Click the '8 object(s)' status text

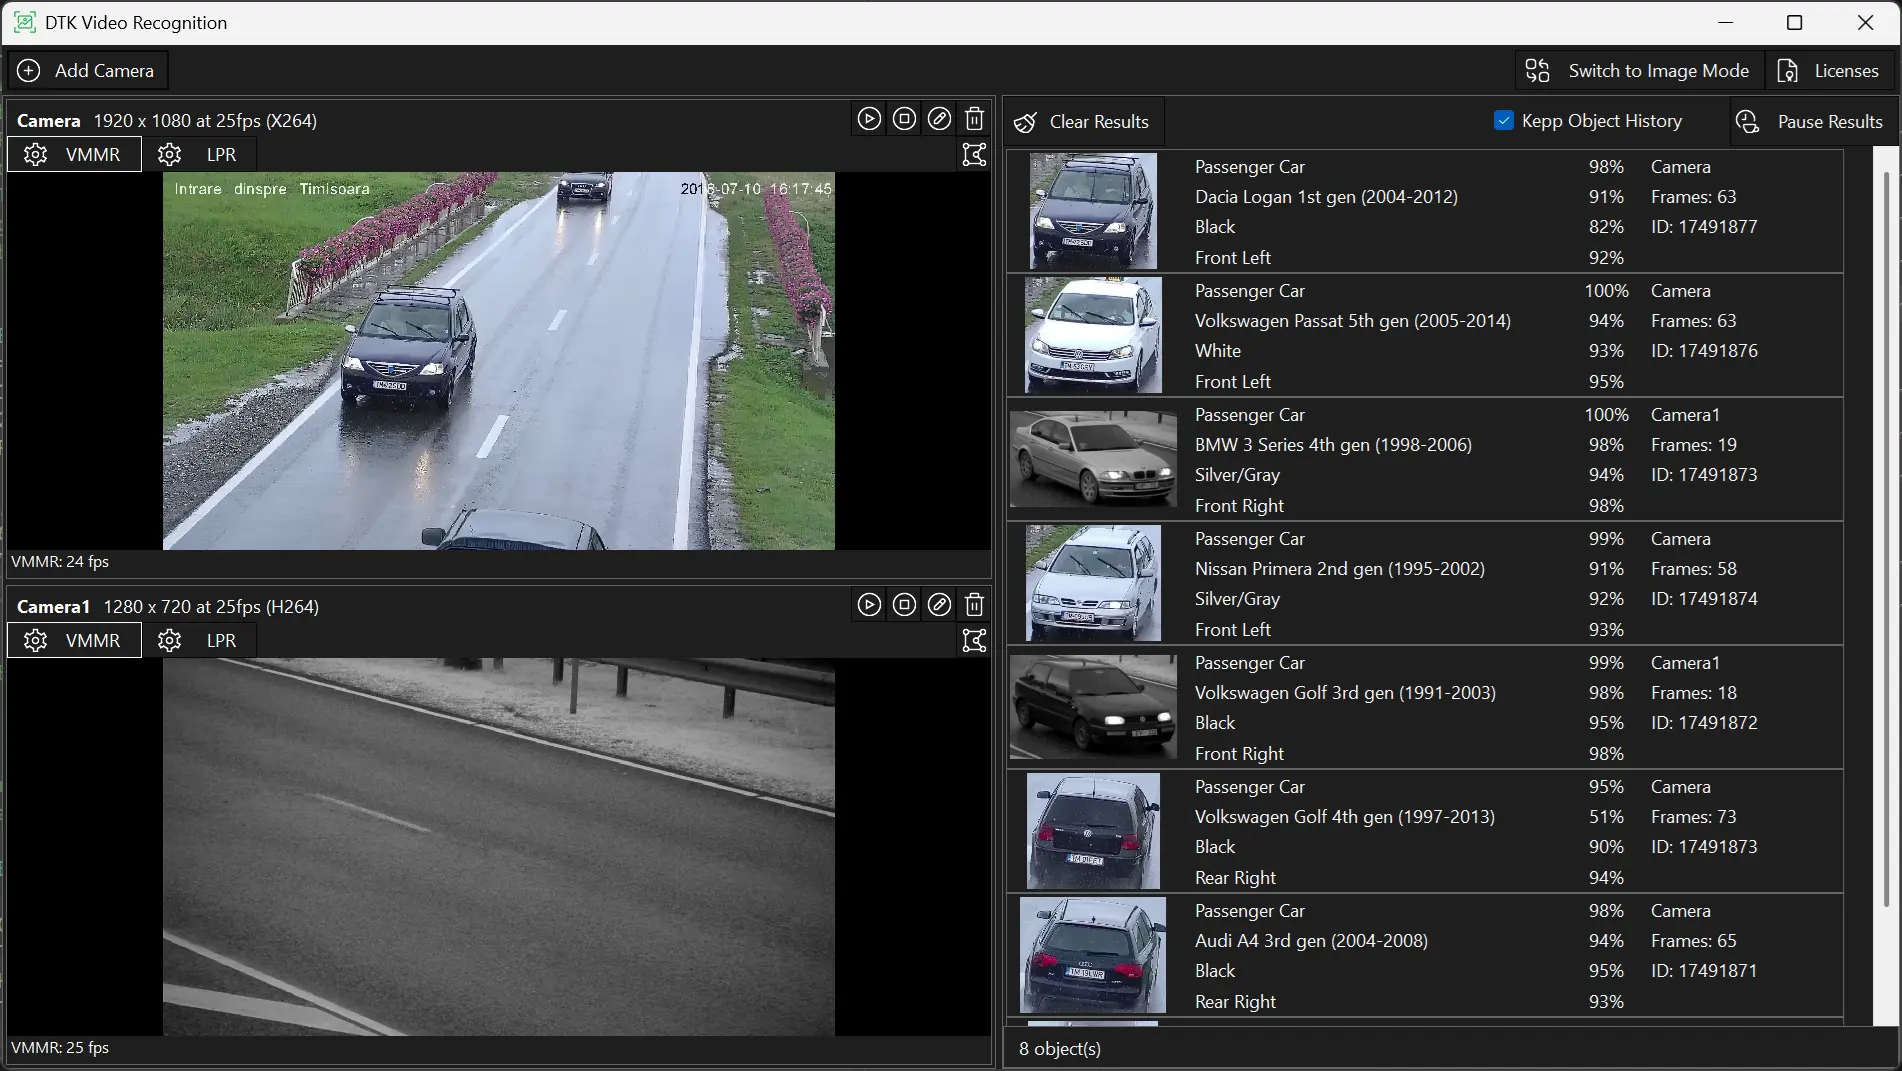(x=1060, y=1049)
